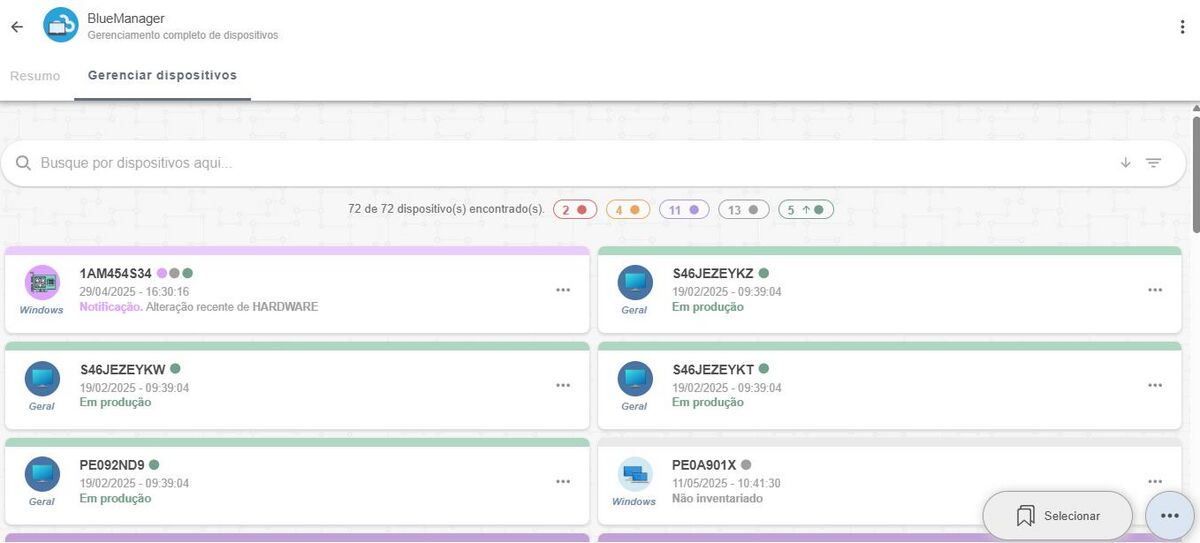Open the vertical three-dot menu at top right
Image resolution: width=1200 pixels, height=543 pixels.
click(x=1182, y=27)
